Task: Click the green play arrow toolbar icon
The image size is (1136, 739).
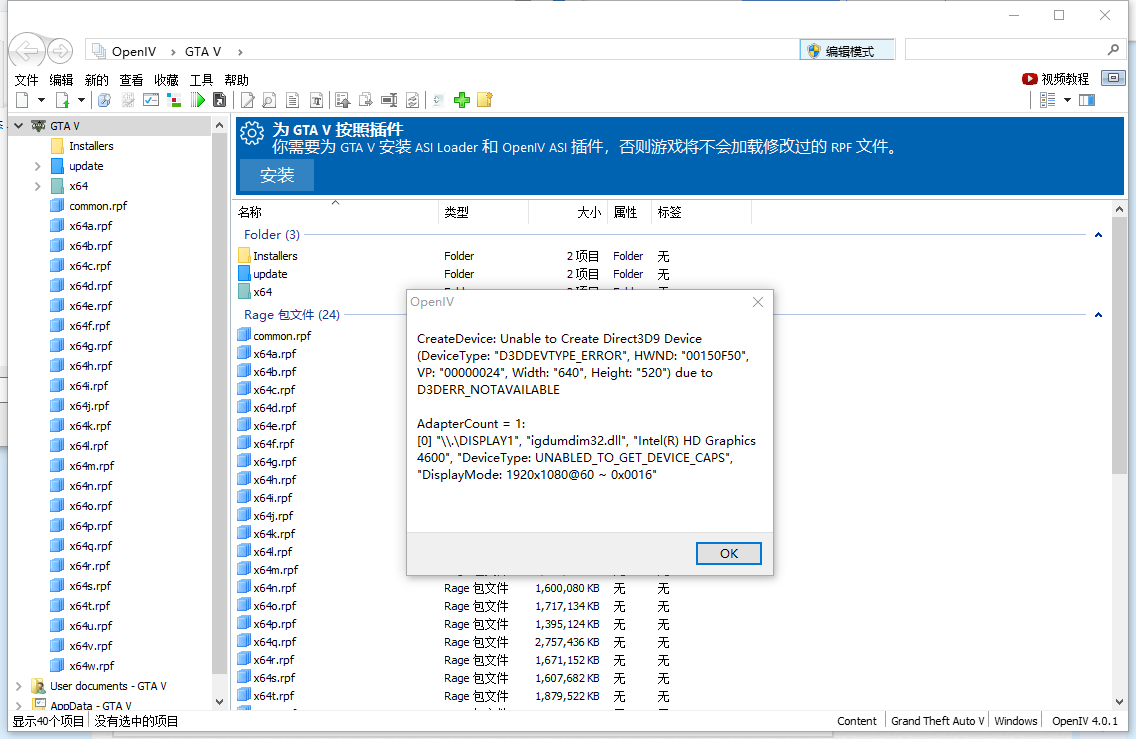Action: (197, 100)
